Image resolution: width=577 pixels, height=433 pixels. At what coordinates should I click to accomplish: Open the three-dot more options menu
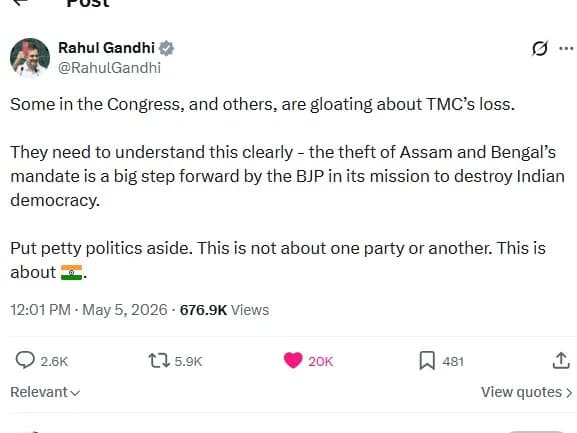point(566,48)
